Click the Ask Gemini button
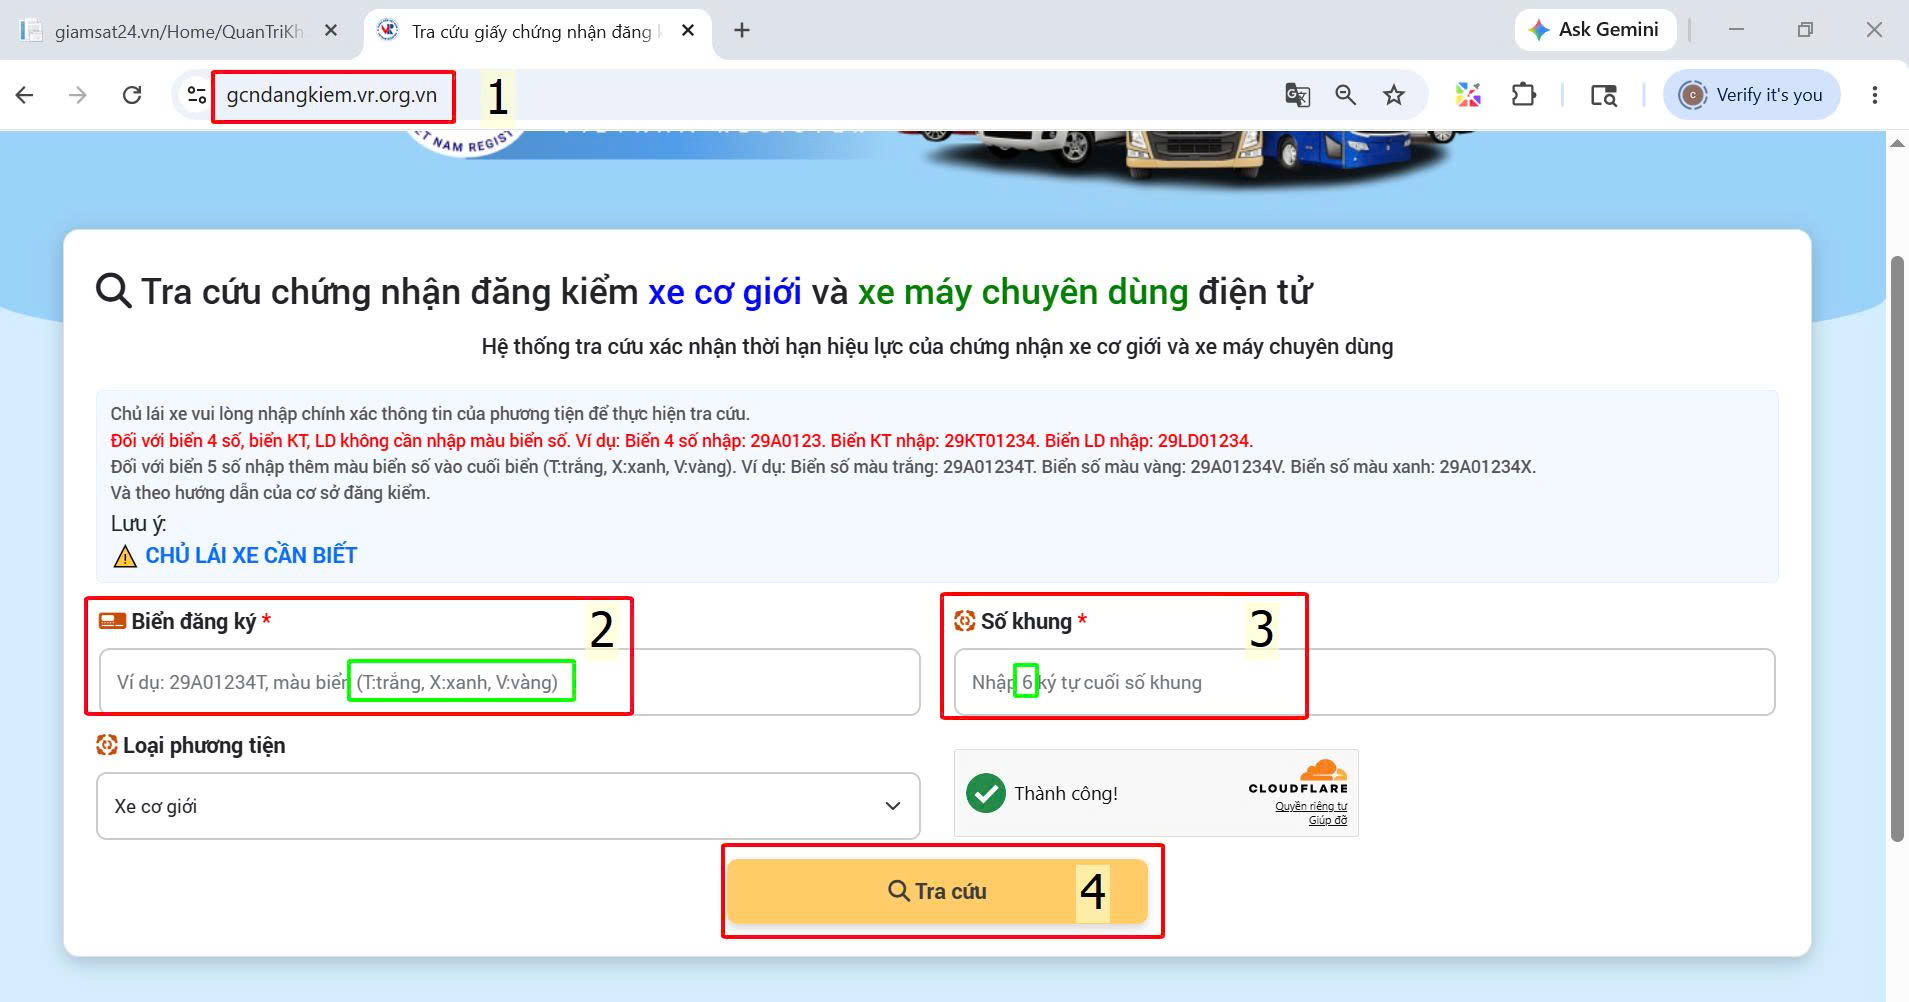Viewport: 1909px width, 1002px height. [x=1594, y=30]
